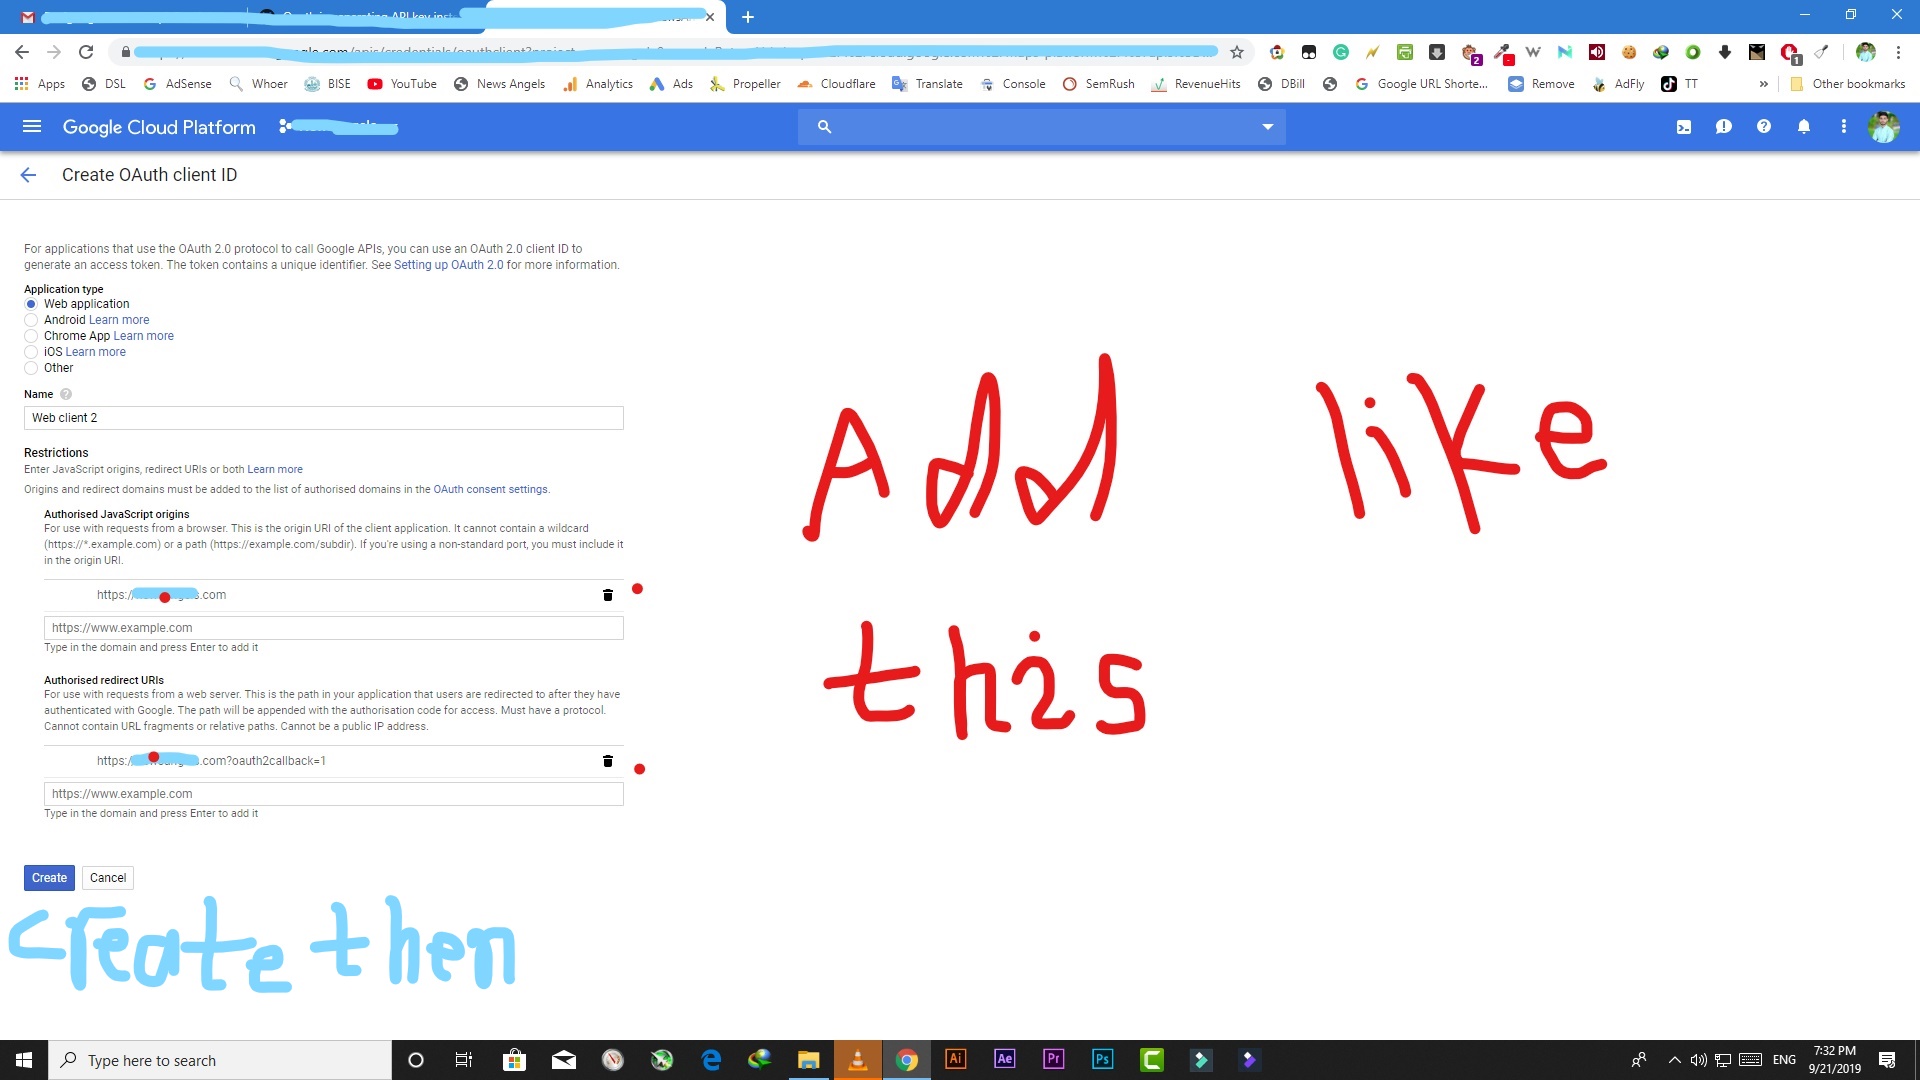Open Setting up OAuth 2.0 link
The height and width of the screenshot is (1080, 1920).
coord(449,265)
